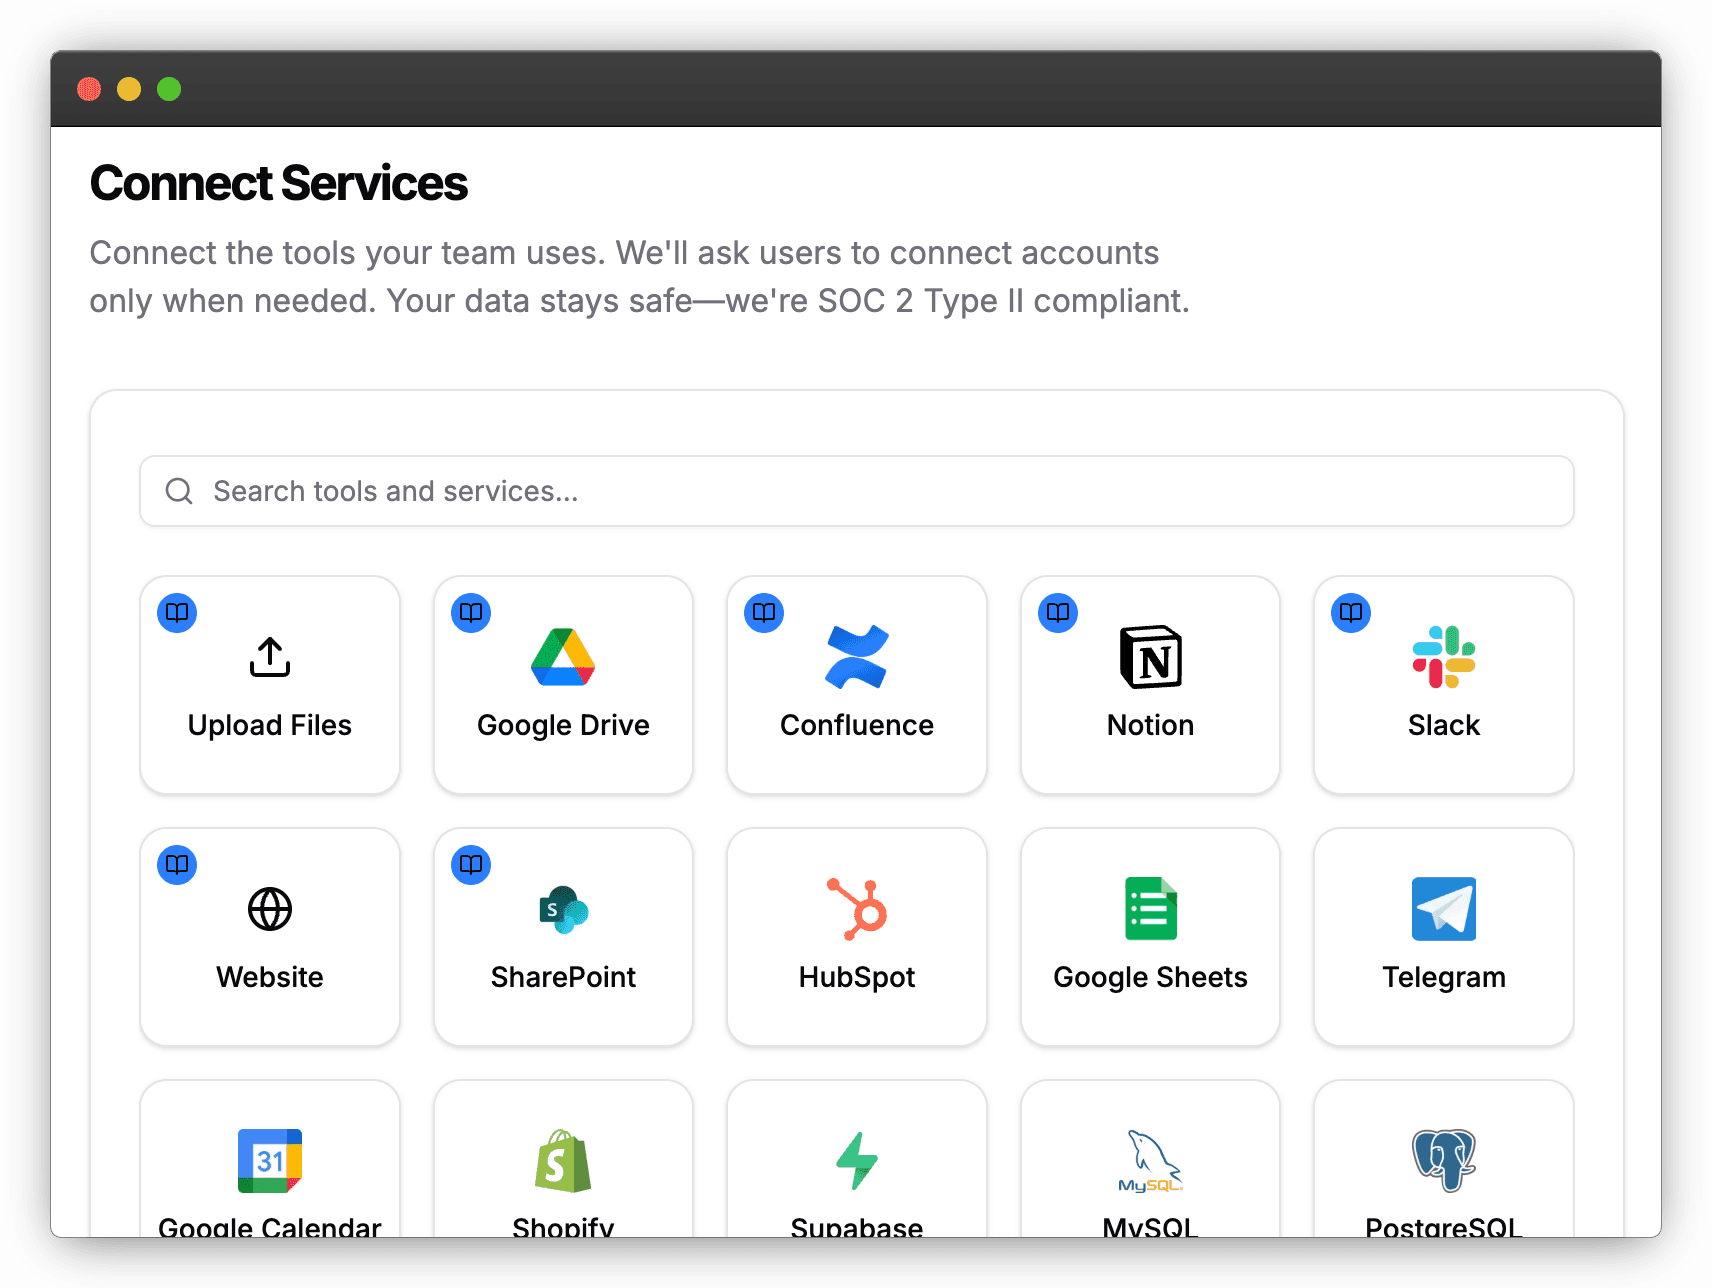Choose the Shopify bag icon
1712x1288 pixels.
(563, 1161)
